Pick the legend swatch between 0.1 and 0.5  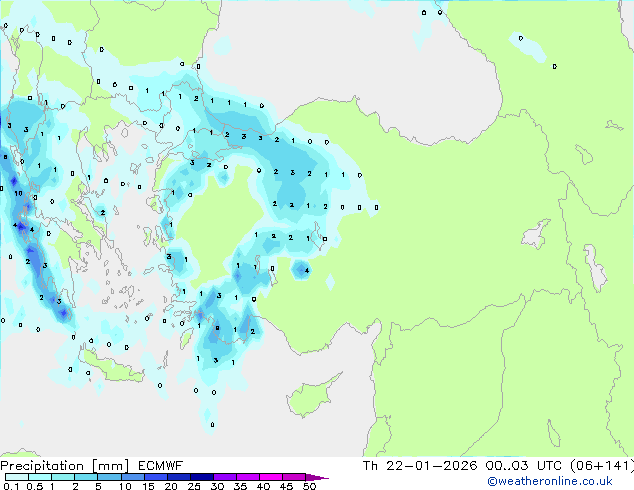17,477
